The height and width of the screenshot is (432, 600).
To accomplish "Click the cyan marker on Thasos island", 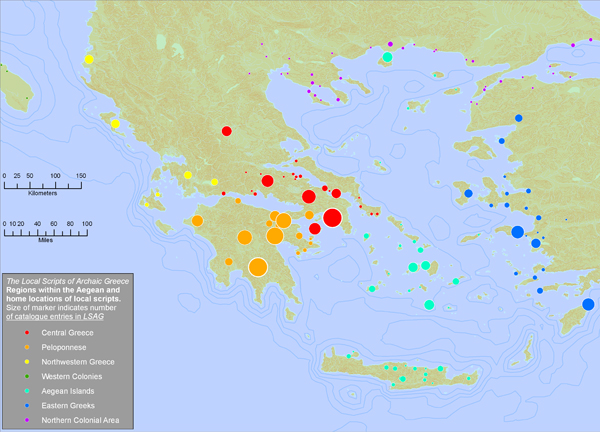I will (x=388, y=57).
